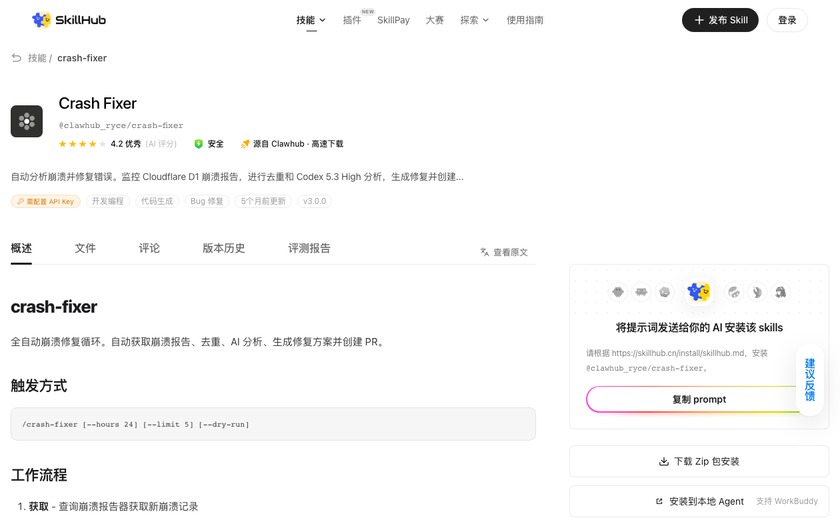Click the 源自 Clawhub · 高速下载 label
Screen dimensions: 840x520
point(298,144)
